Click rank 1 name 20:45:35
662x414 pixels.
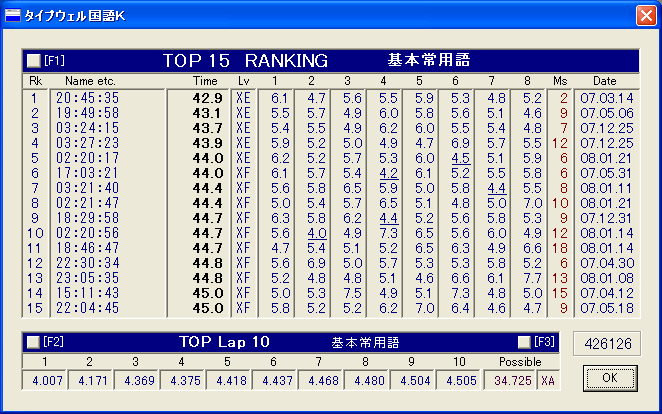click(x=88, y=98)
